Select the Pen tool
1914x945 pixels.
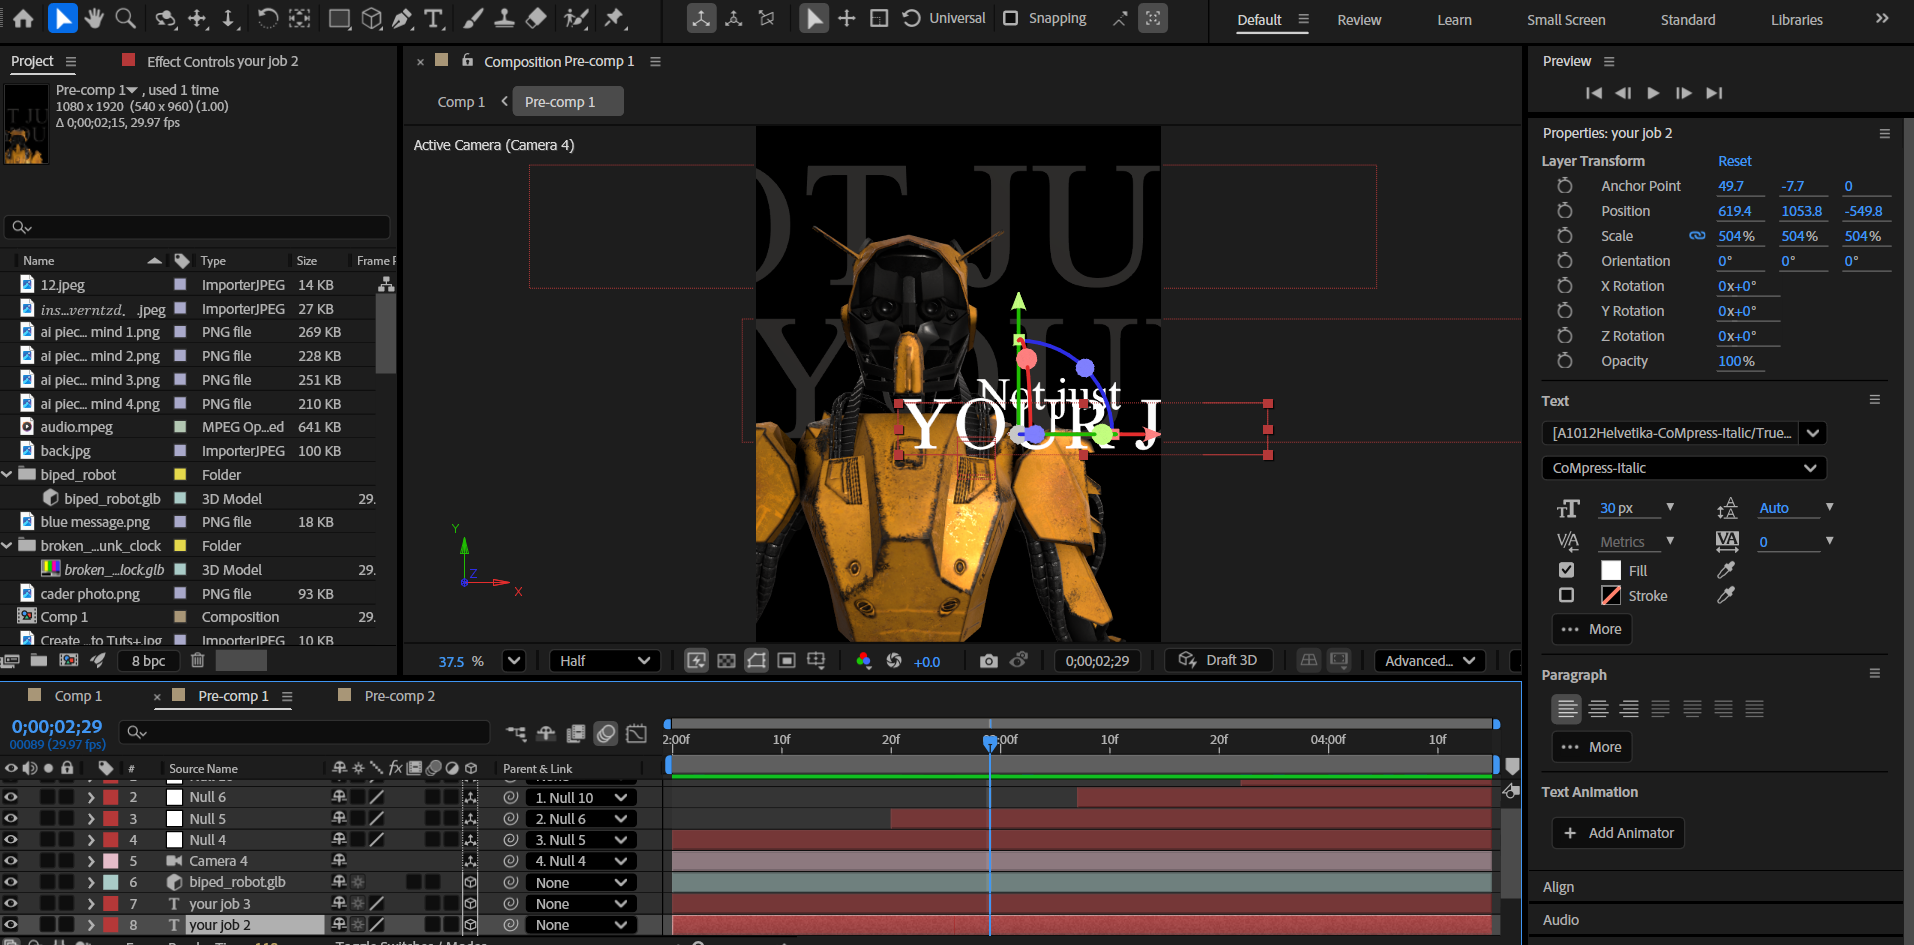[x=402, y=18]
